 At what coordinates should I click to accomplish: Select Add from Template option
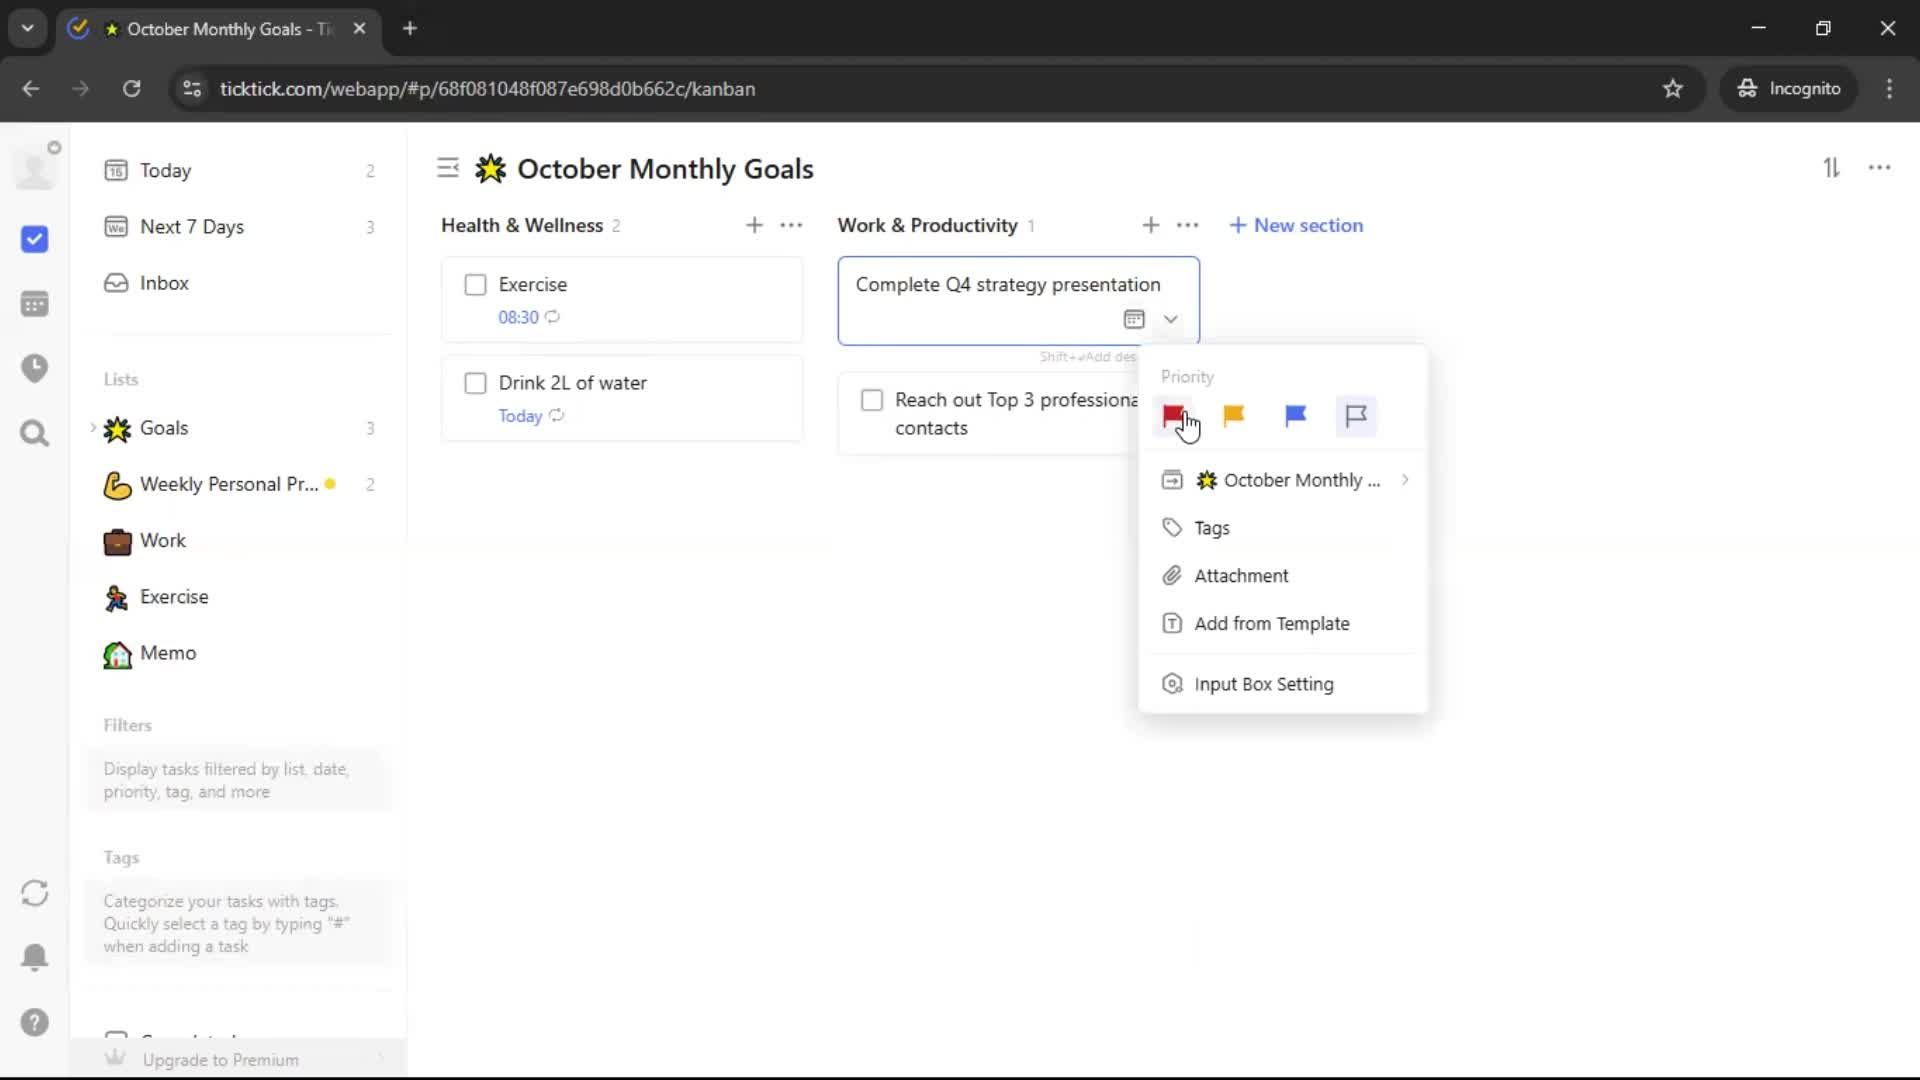click(x=1271, y=624)
